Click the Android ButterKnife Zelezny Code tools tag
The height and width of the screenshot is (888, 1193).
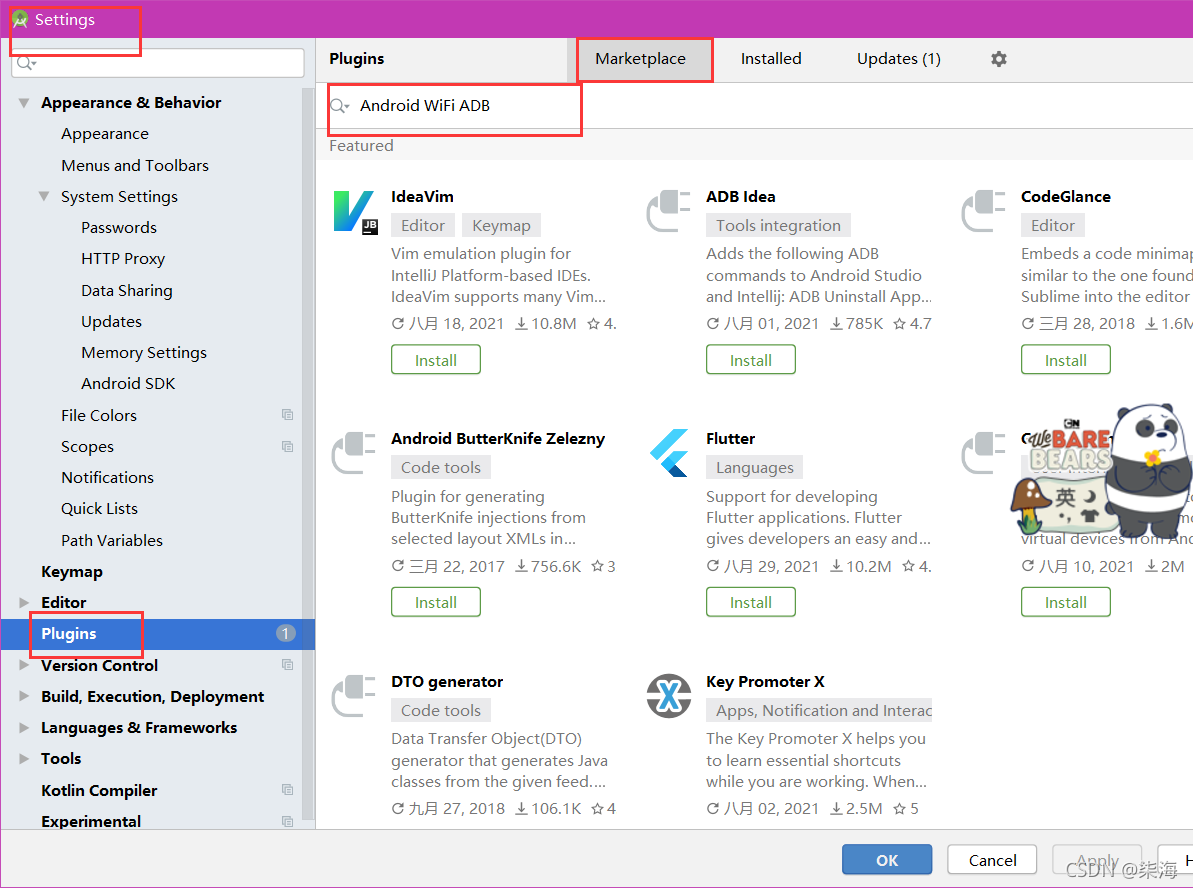(x=441, y=467)
